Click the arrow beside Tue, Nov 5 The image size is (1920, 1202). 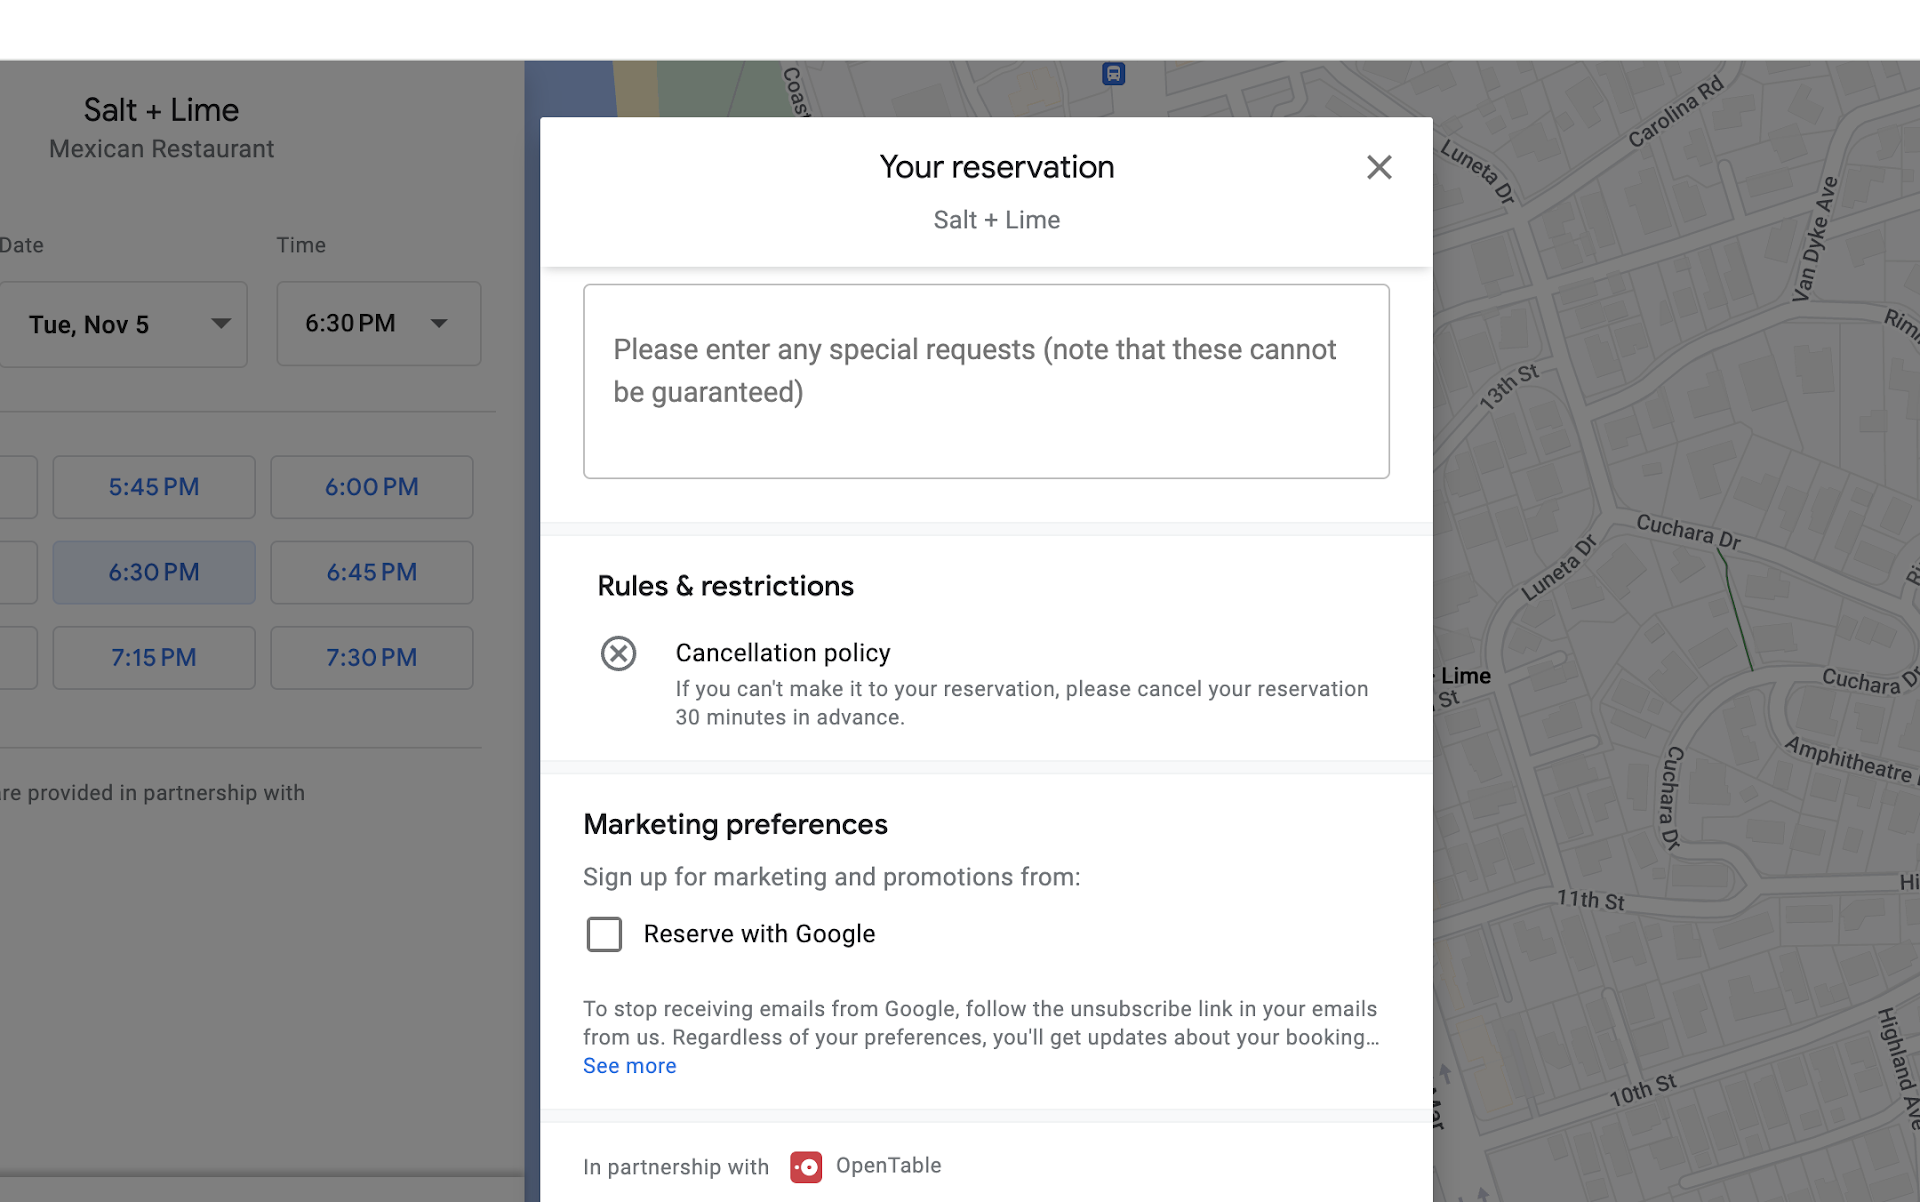(221, 323)
